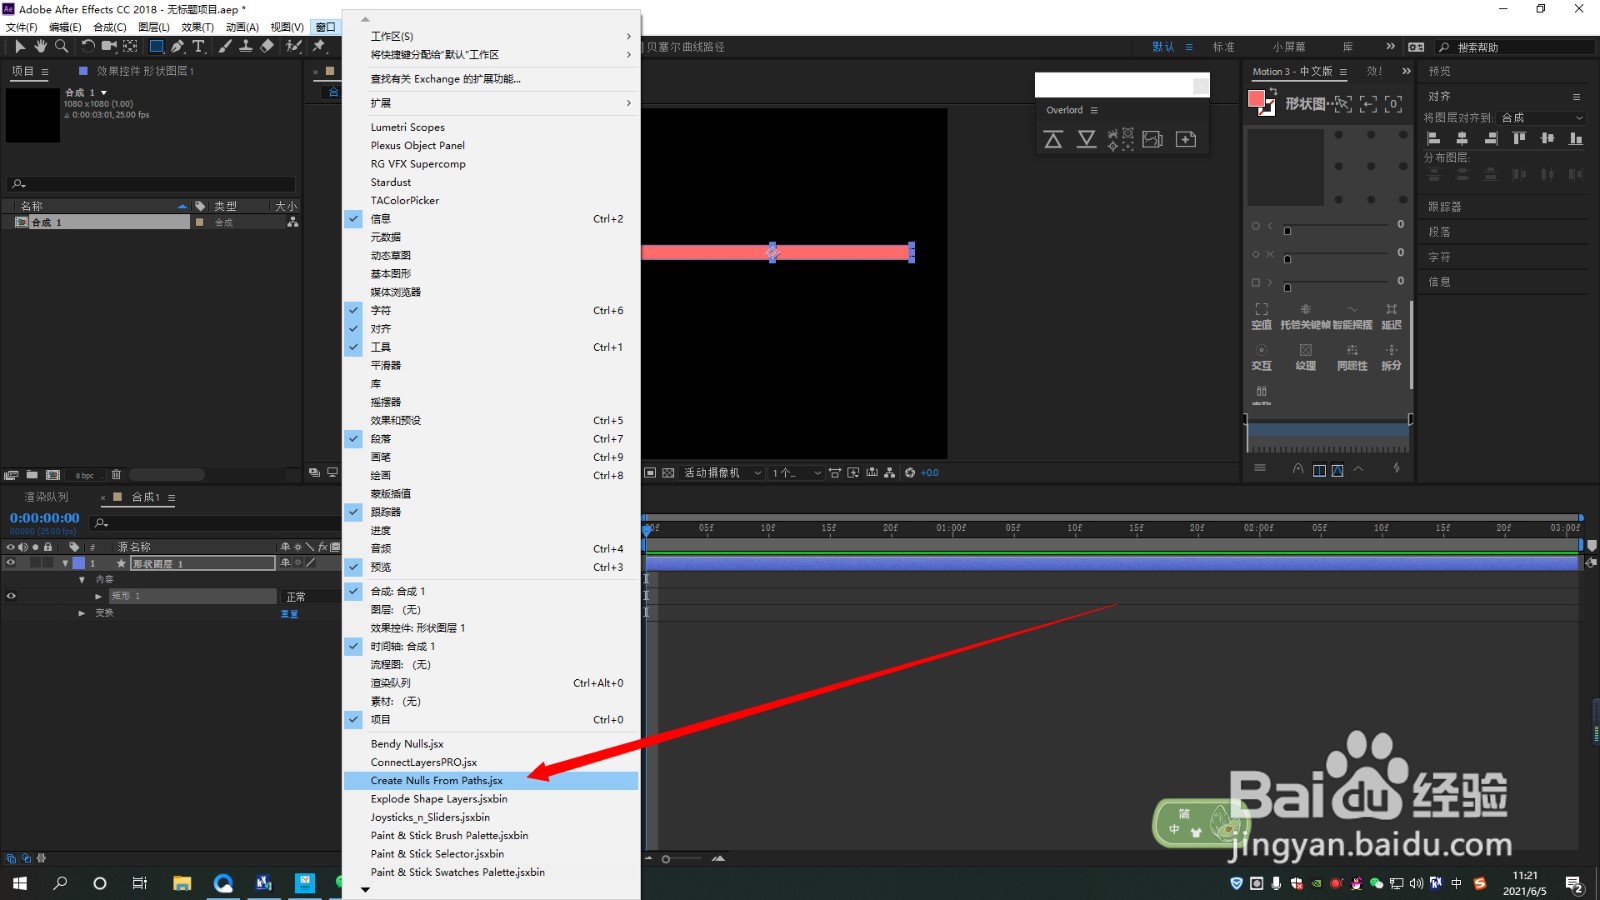This screenshot has height=900, width=1600.
Task: Open the 文件(F) menu
Action: point(22,27)
